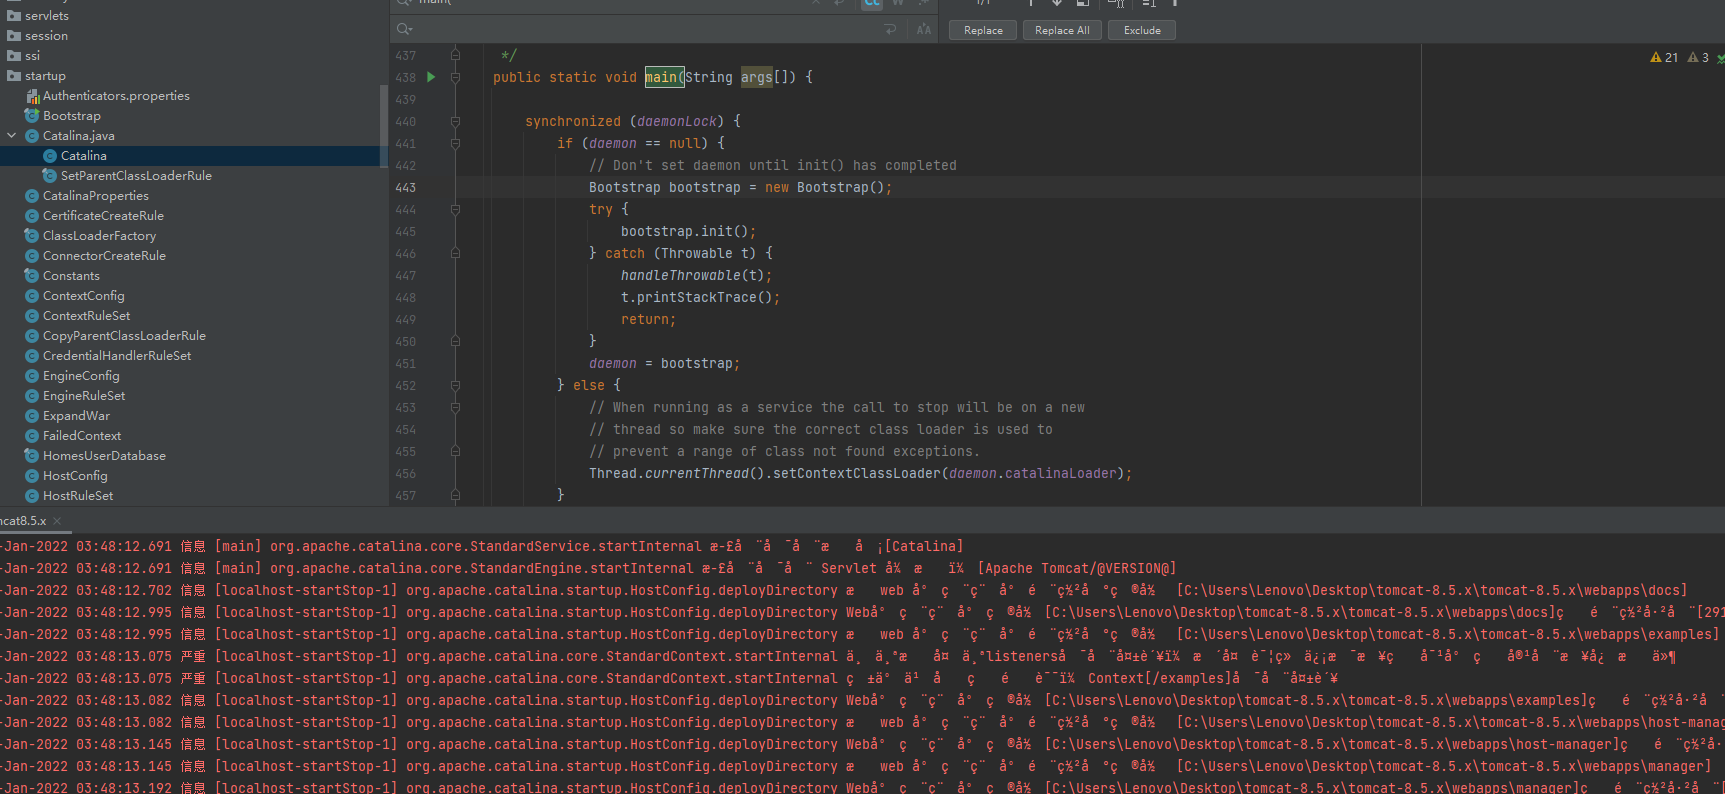The height and width of the screenshot is (794, 1725).
Task: Run main method via gutter play icon
Action: point(431,77)
